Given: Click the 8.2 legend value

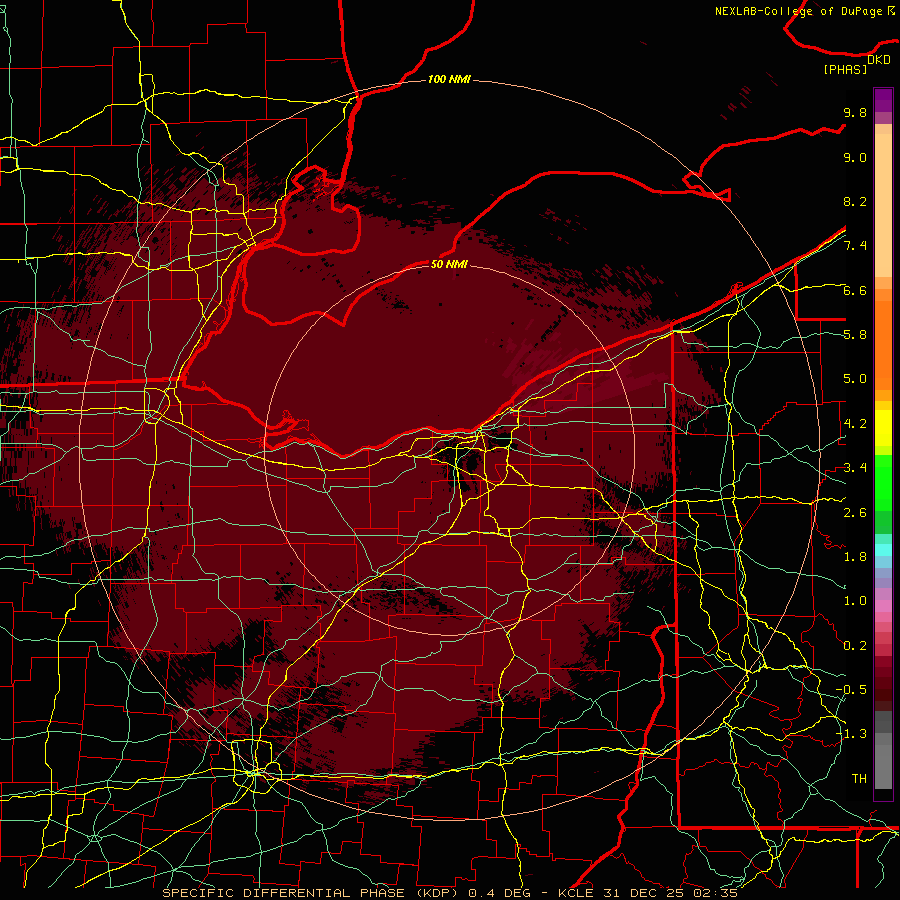Looking at the screenshot, I should pos(855,201).
